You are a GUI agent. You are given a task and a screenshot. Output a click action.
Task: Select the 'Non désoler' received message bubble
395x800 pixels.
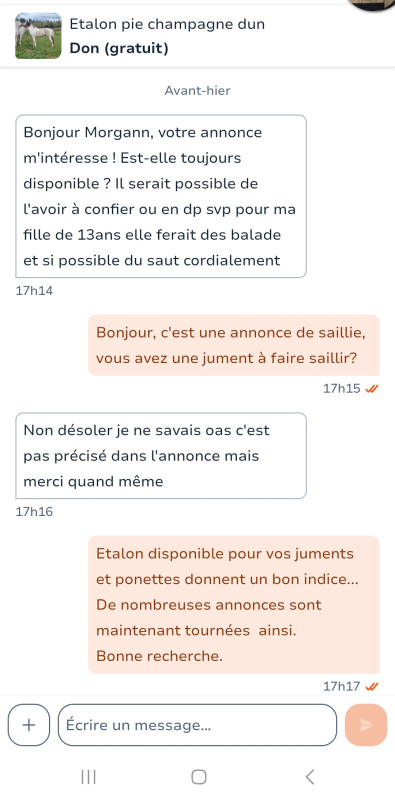(x=161, y=456)
